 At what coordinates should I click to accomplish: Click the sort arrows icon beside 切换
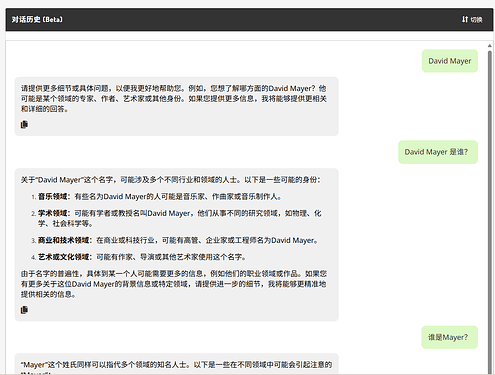point(465,20)
